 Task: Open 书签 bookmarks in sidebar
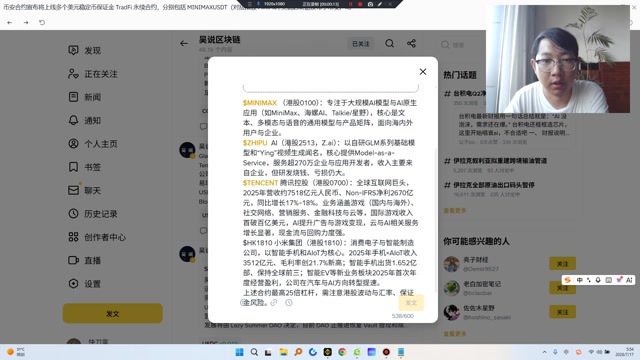(x=84, y=167)
